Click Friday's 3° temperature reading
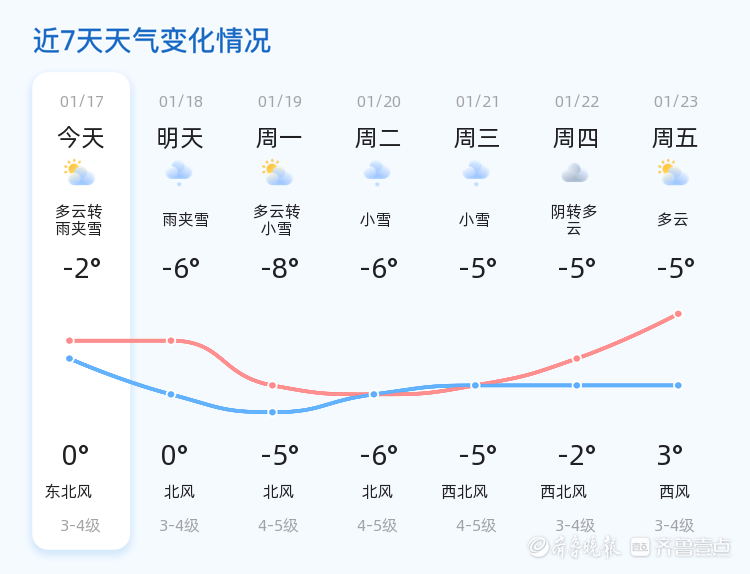 point(670,456)
